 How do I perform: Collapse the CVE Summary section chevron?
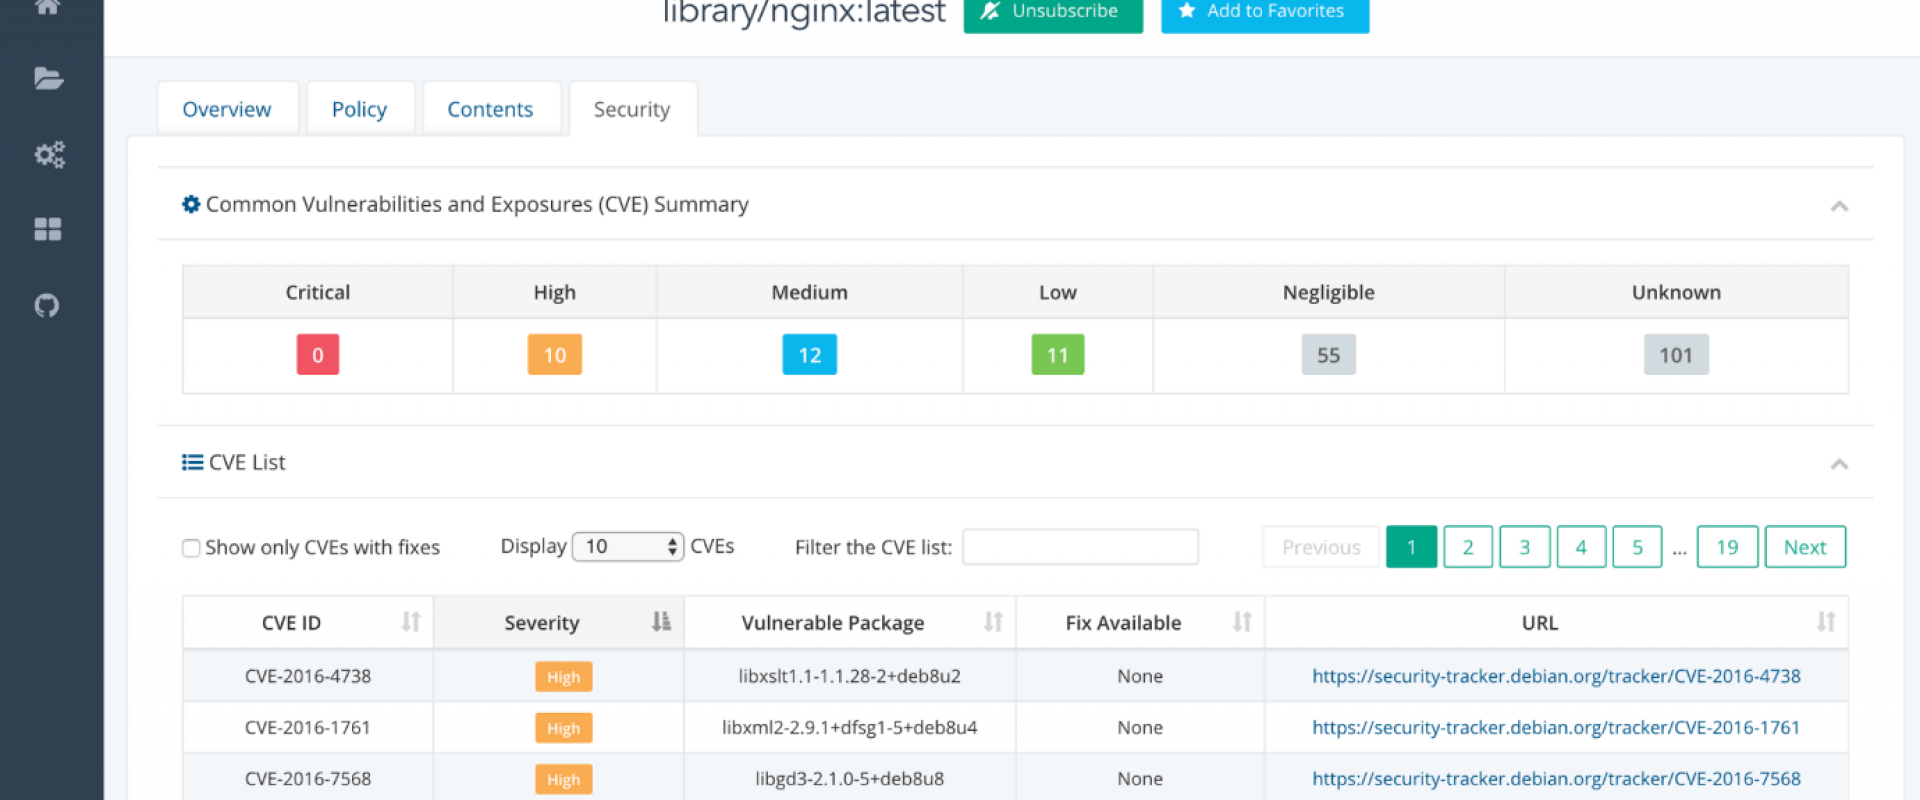point(1839,206)
